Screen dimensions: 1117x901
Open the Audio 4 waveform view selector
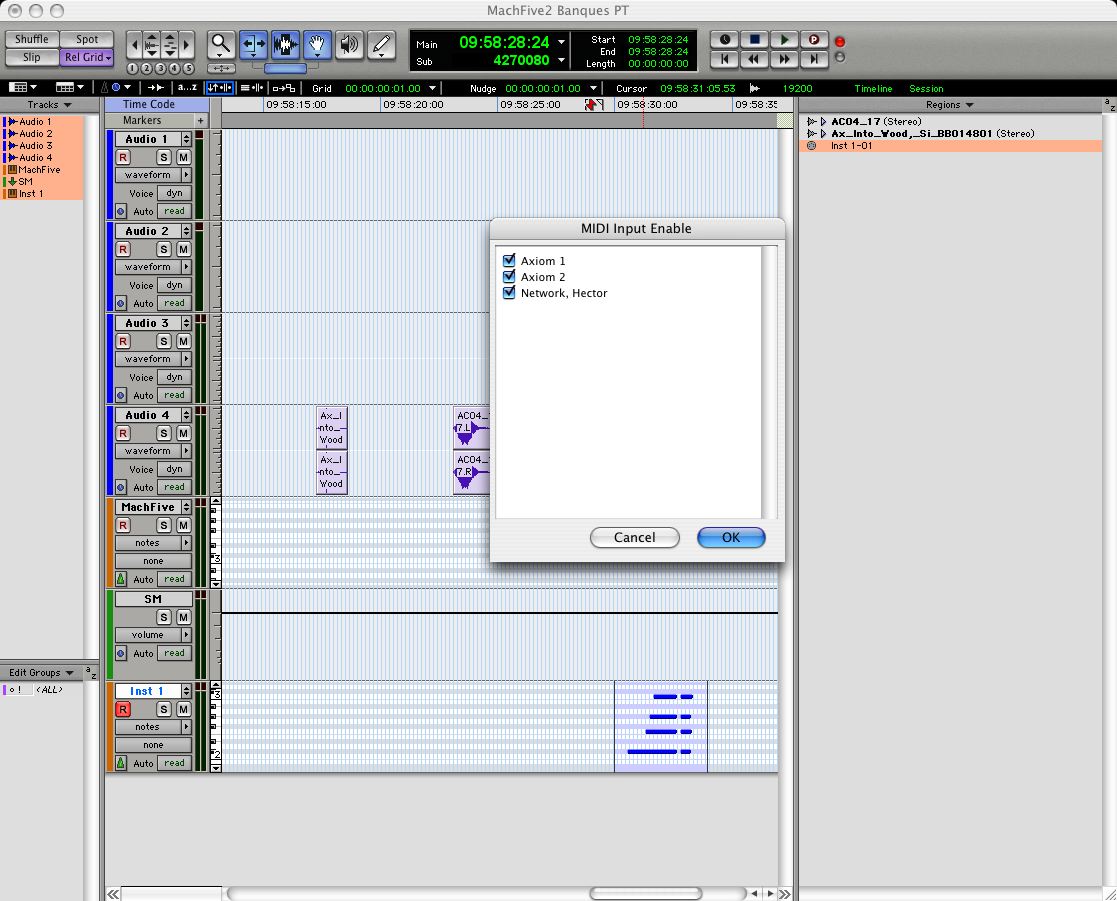(153, 451)
